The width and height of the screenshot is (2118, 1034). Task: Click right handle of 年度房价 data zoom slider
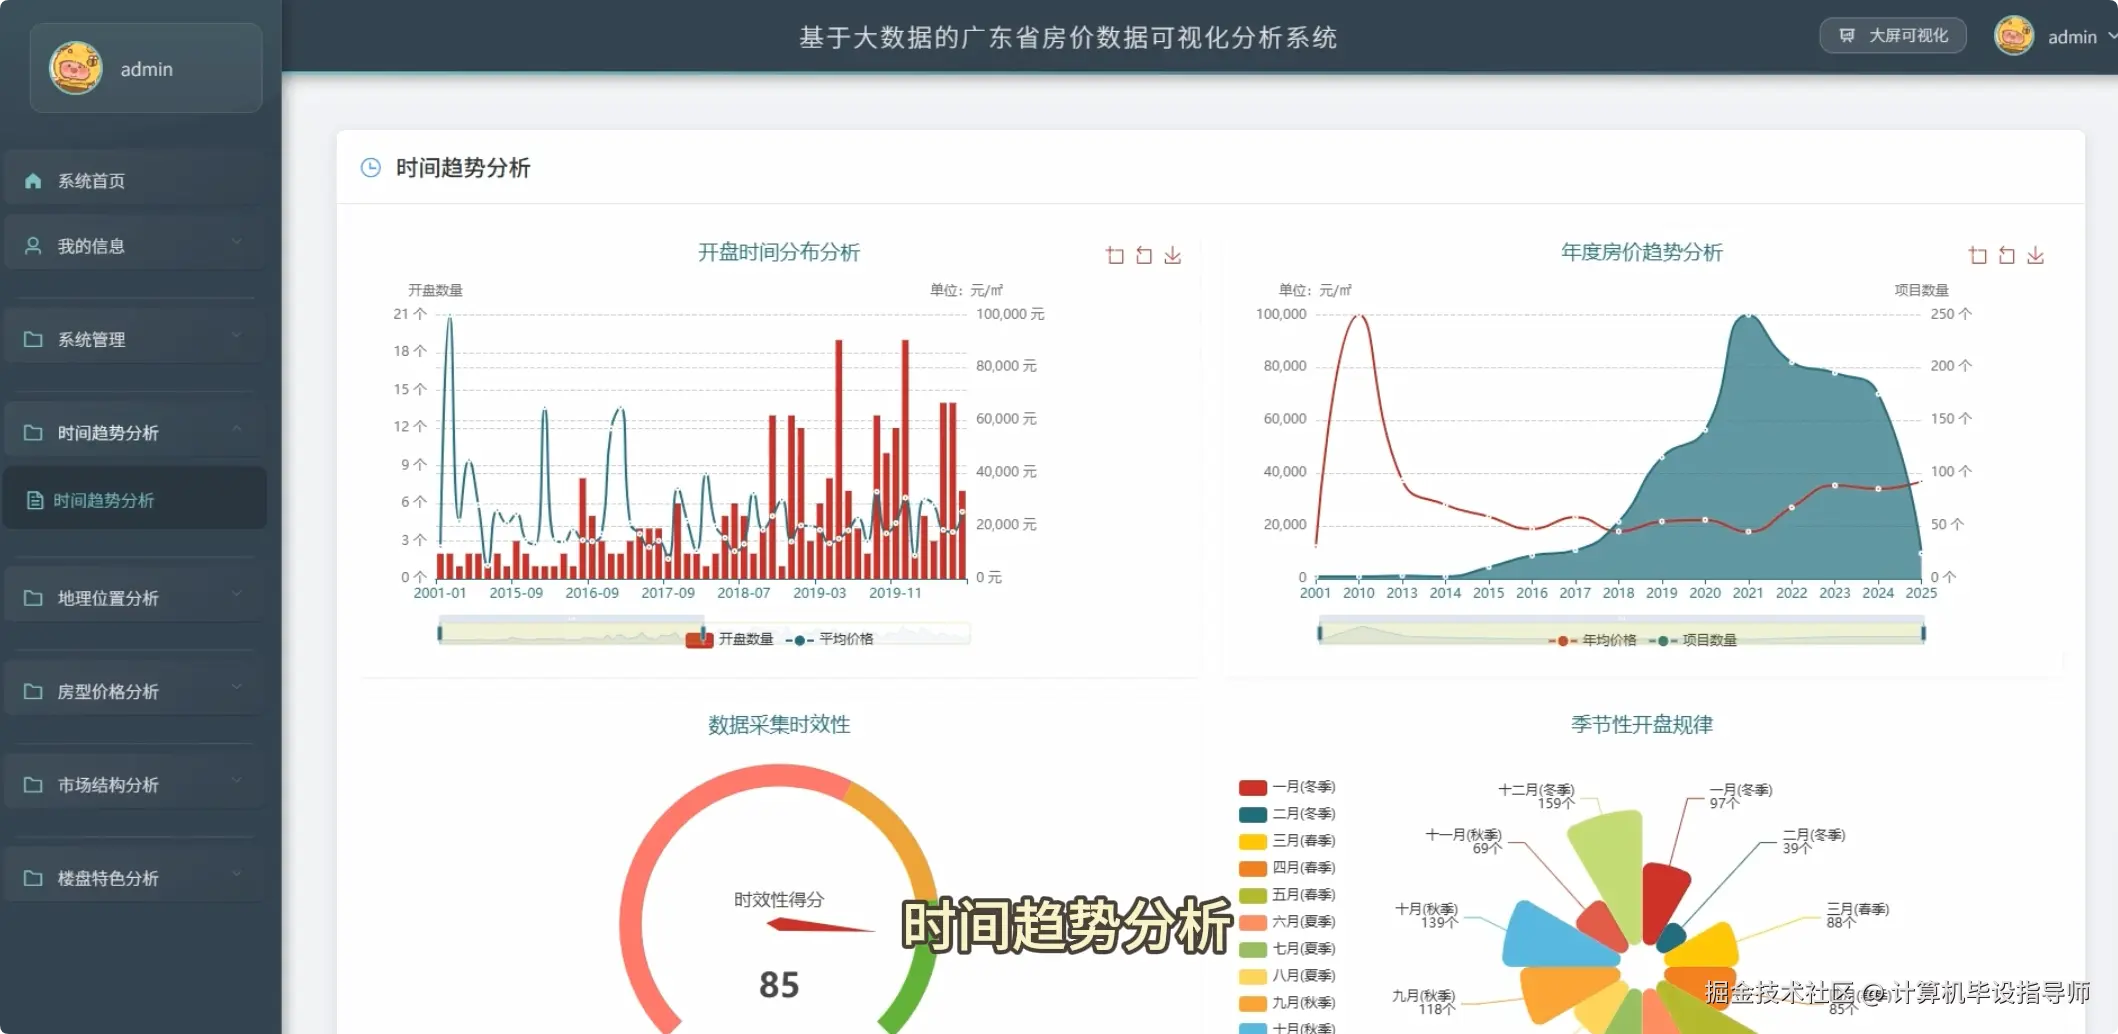(1924, 633)
